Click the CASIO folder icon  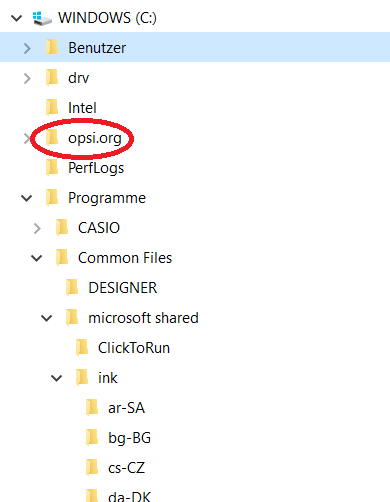pyautogui.click(x=62, y=227)
